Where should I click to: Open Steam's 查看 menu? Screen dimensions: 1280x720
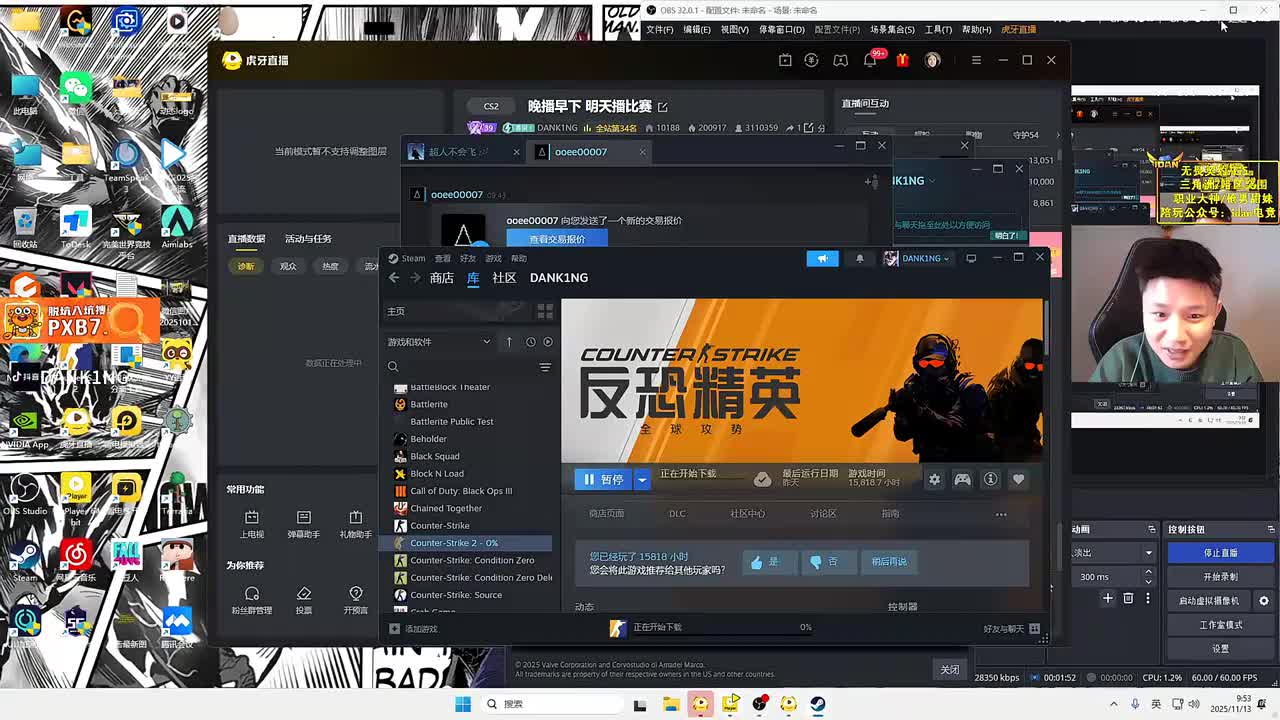(442, 258)
